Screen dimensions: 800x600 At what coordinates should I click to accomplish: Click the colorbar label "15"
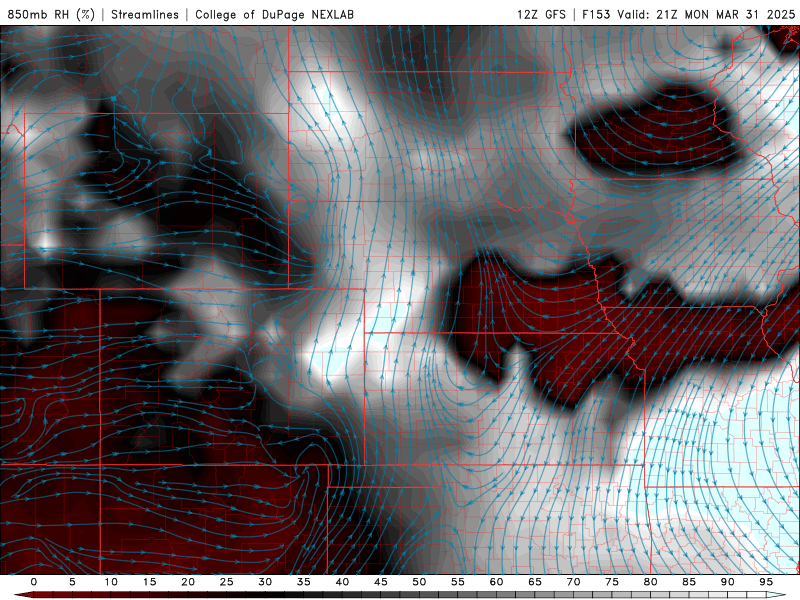click(x=149, y=582)
